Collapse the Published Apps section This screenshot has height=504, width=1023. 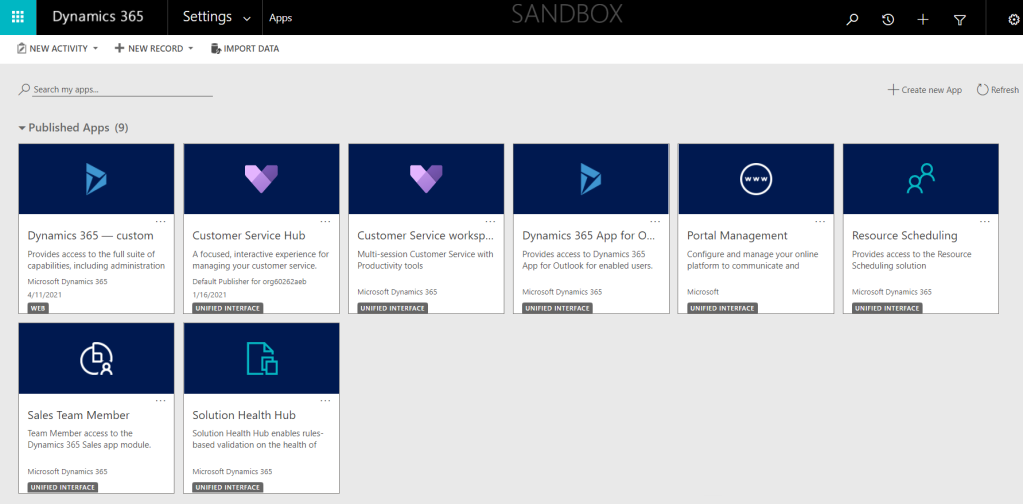[x=22, y=128]
